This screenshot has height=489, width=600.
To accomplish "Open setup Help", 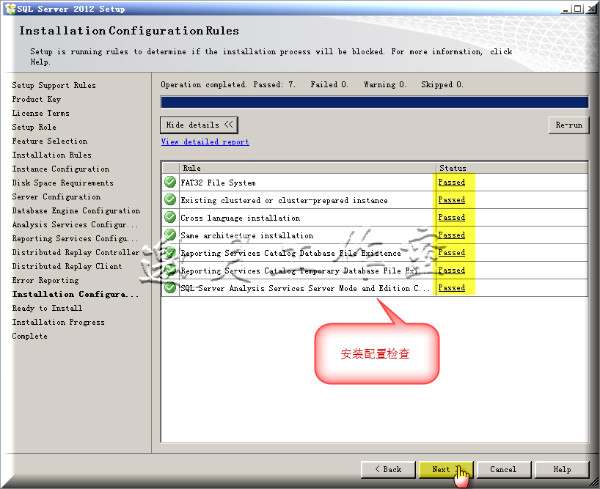I will coord(562,469).
